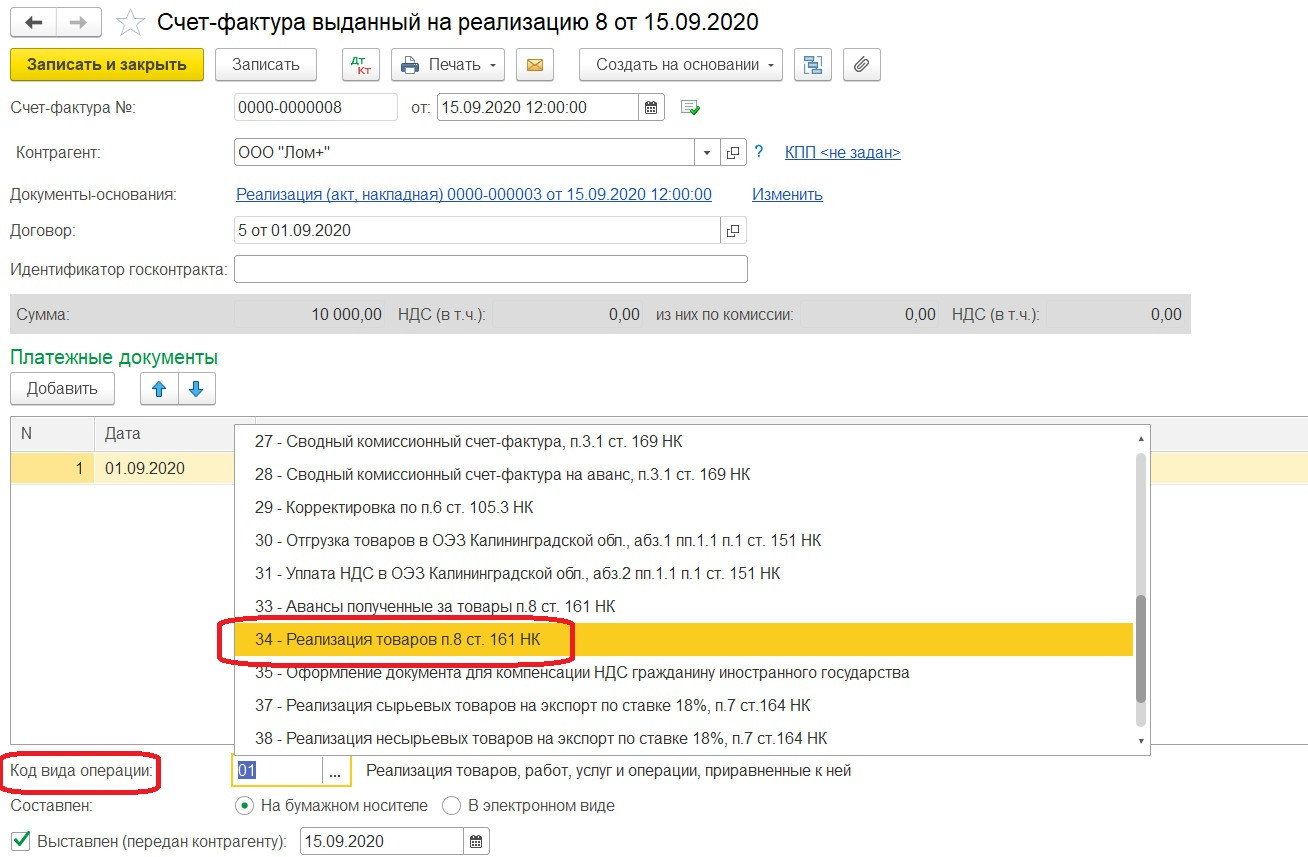This screenshot has height=857, width=1308.
Task: Choose 31 - Уплата НДС в ОЭЗ
Action: 684,573
